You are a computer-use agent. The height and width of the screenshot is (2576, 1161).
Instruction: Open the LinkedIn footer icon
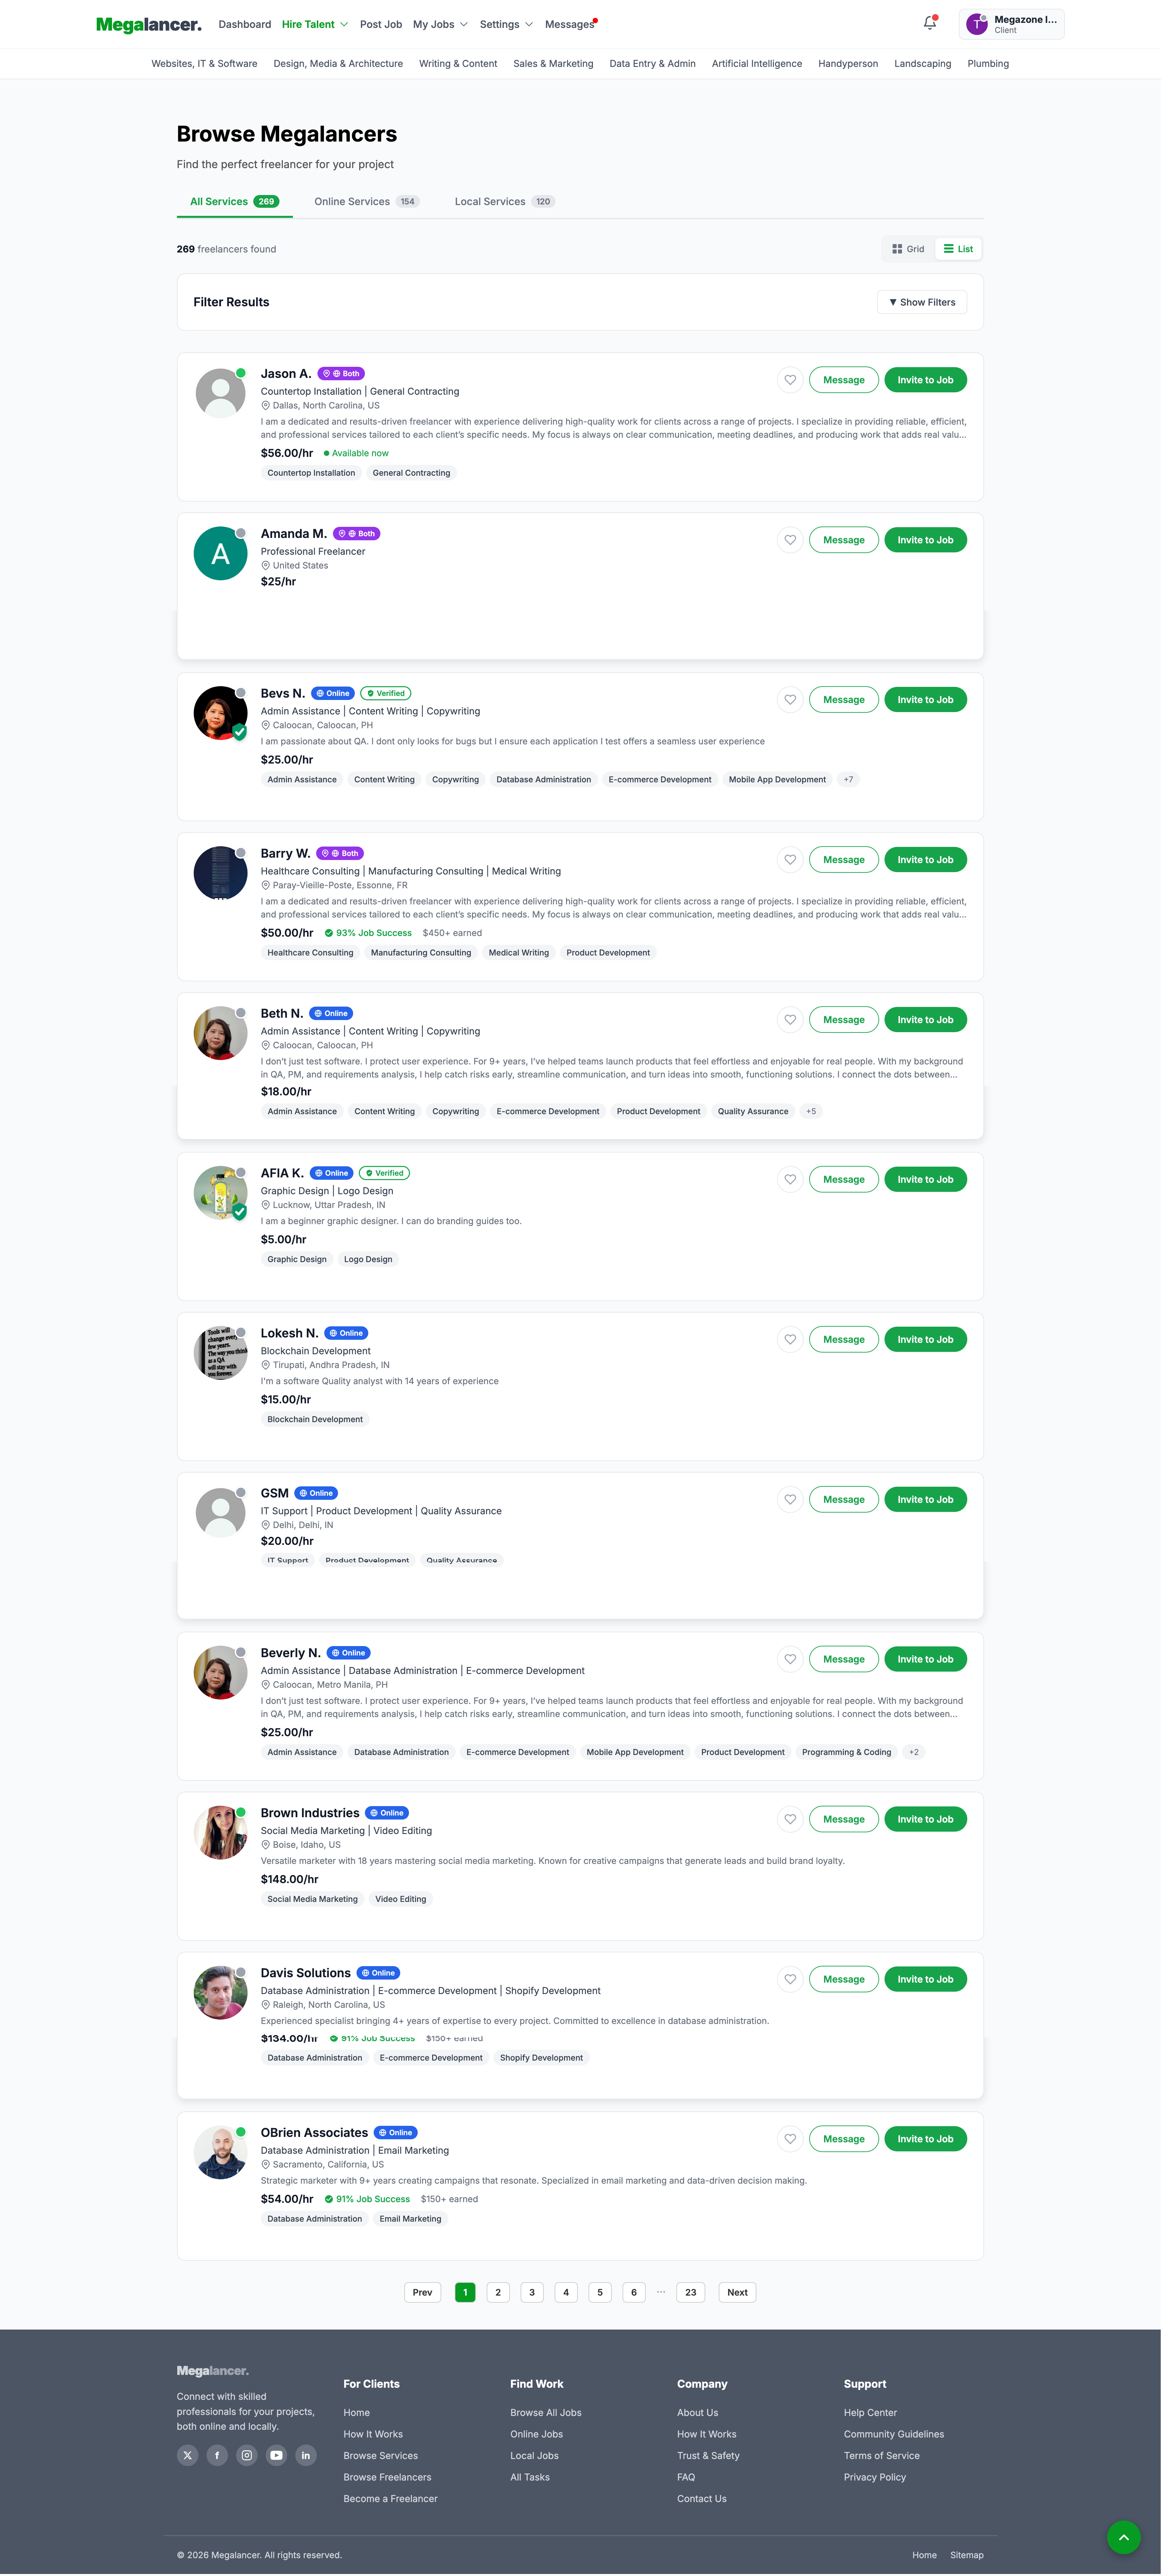pyautogui.click(x=306, y=2455)
